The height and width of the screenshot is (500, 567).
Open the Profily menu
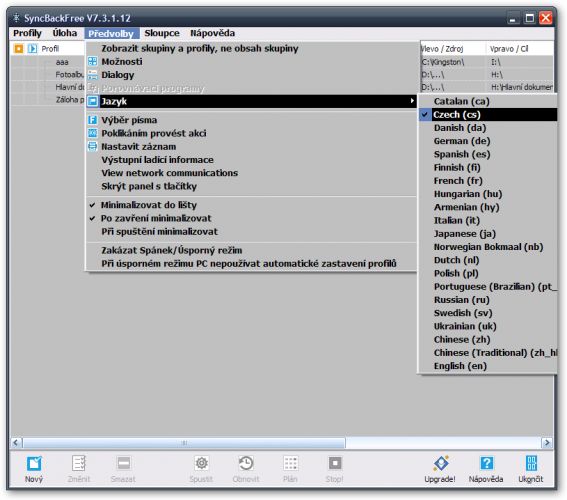tap(27, 33)
